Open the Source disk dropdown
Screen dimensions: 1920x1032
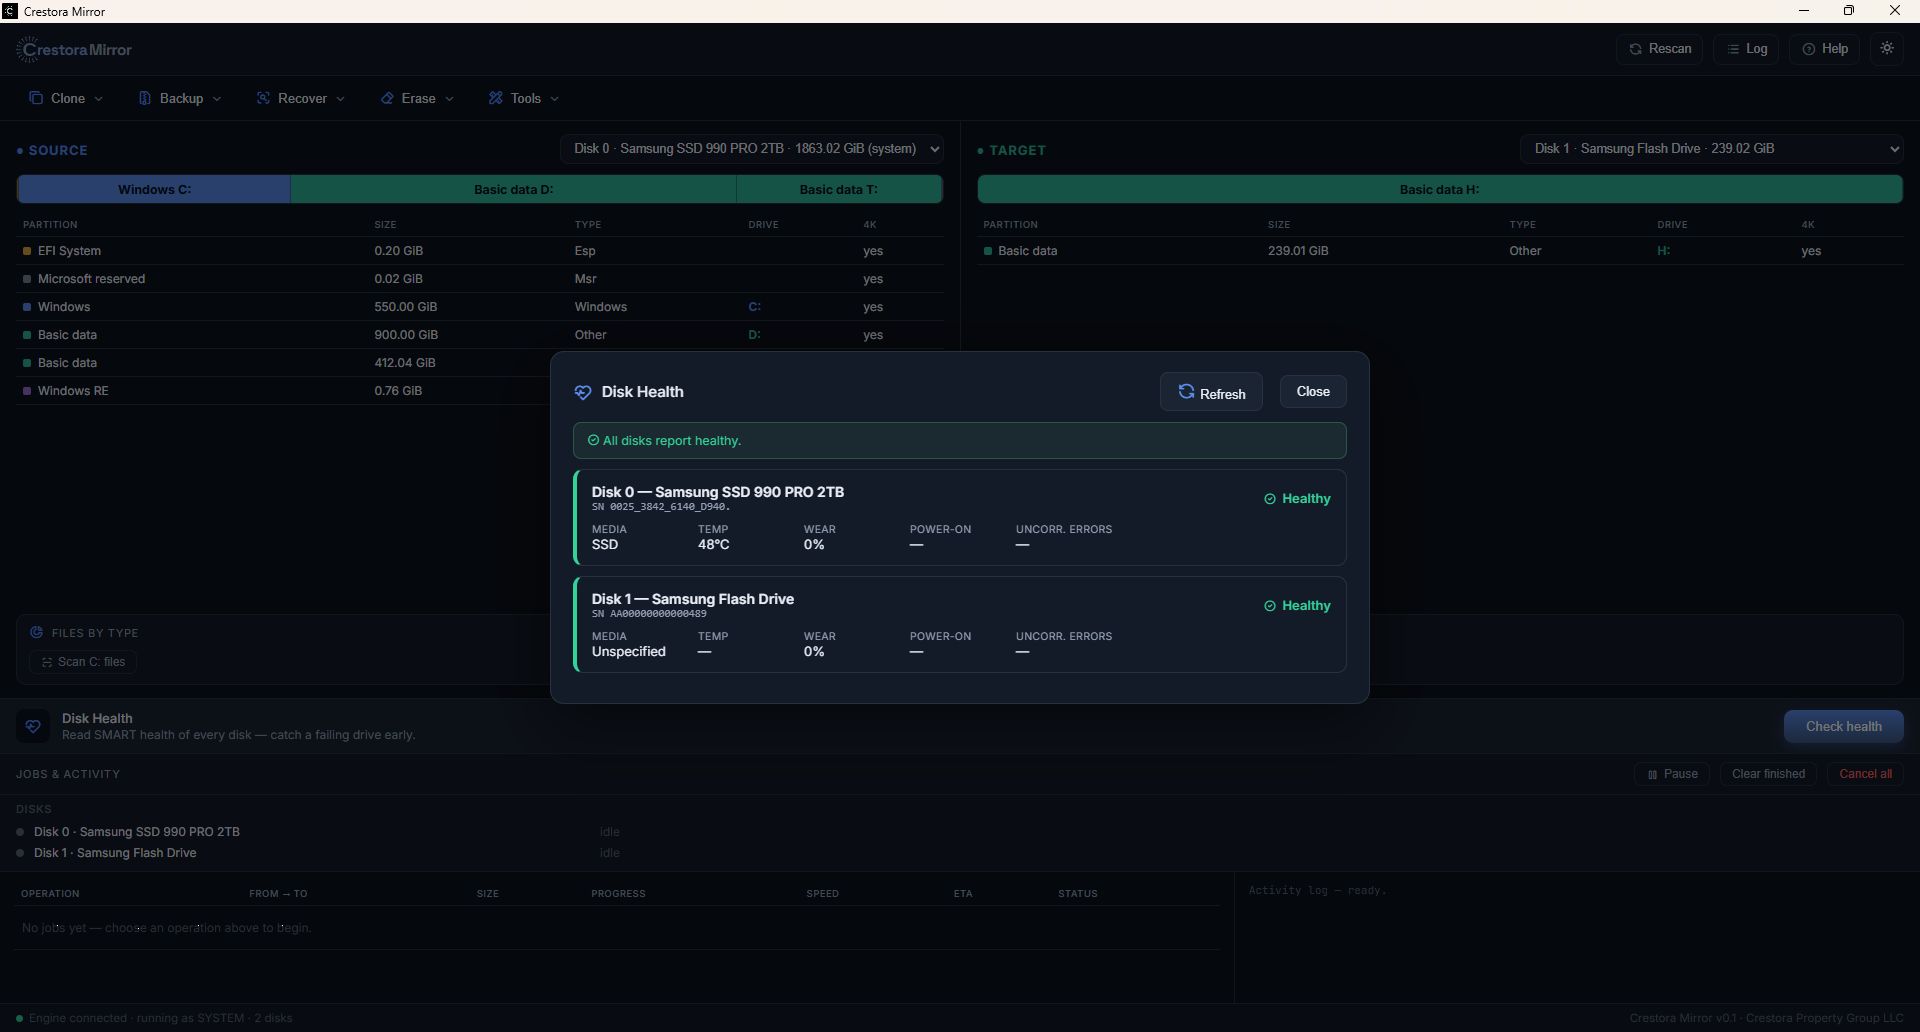pyautogui.click(x=752, y=149)
